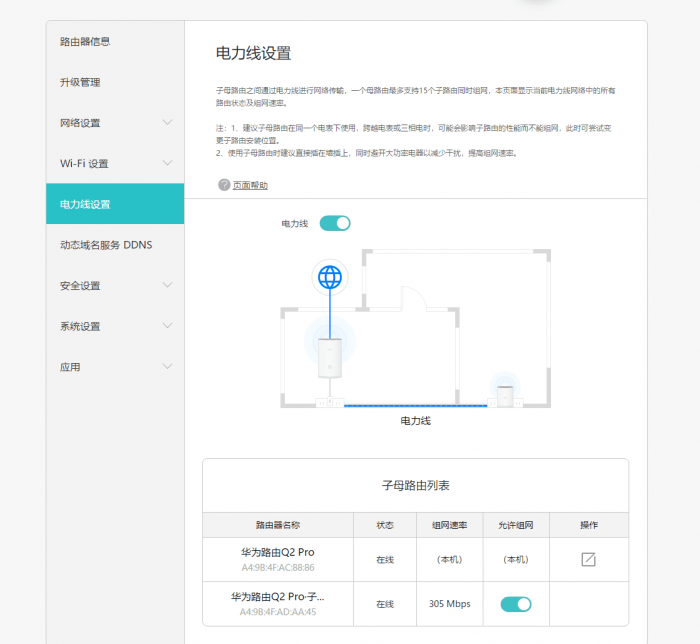
Task: Click the main router icon in diagram
Action: click(x=330, y=357)
